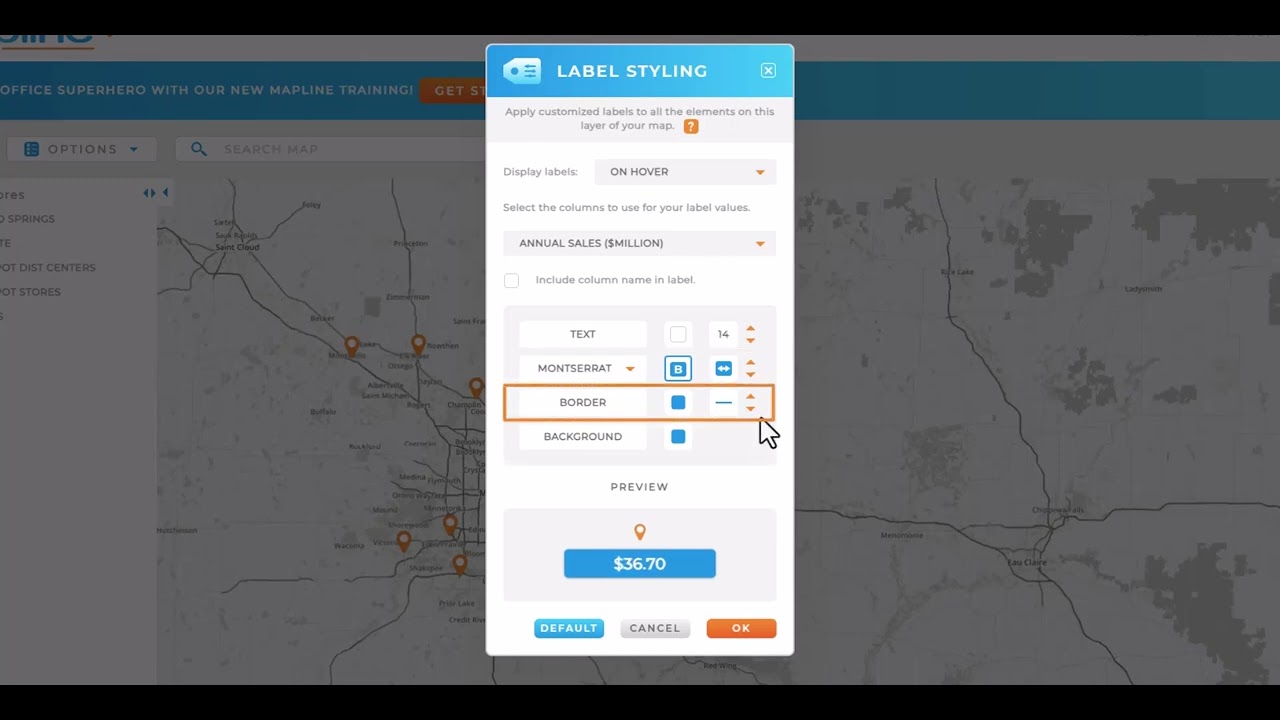This screenshot has width=1280, height=720.
Task: Click the orange pin in the preview
Action: 640,532
